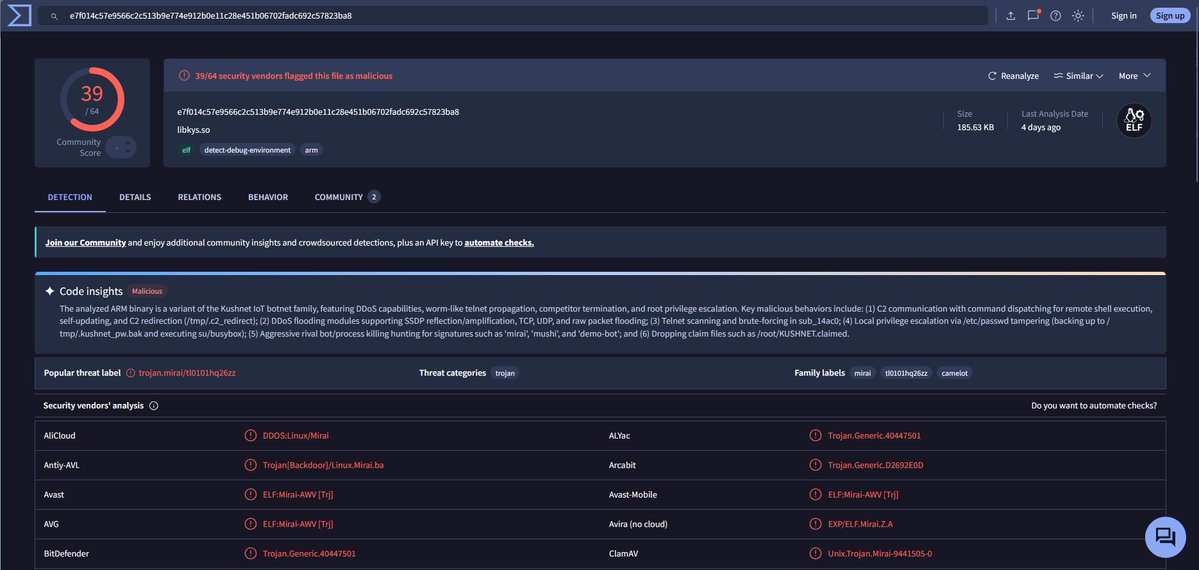This screenshot has height=570, width=1199.
Task: Click the page vertical scrollbar
Action: point(1195,107)
